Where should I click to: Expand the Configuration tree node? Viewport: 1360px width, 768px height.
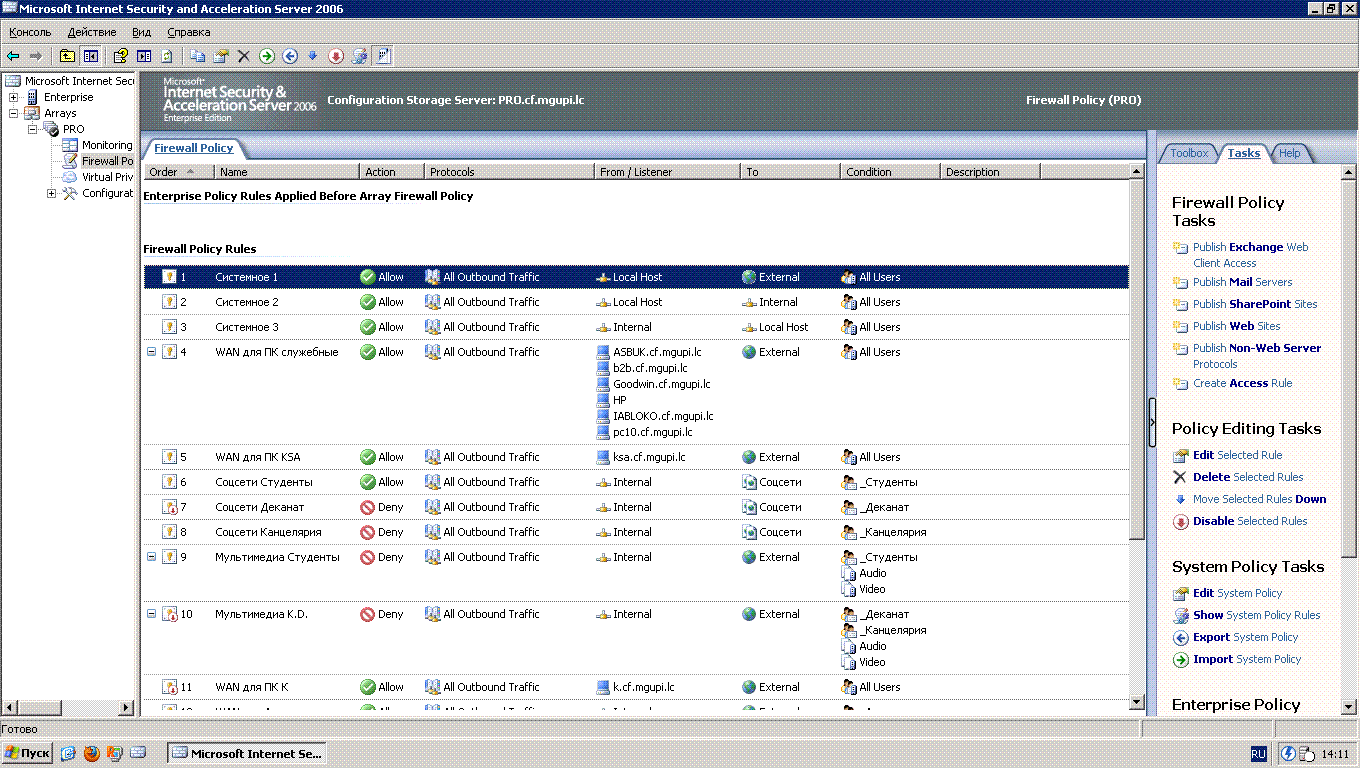click(x=52, y=193)
